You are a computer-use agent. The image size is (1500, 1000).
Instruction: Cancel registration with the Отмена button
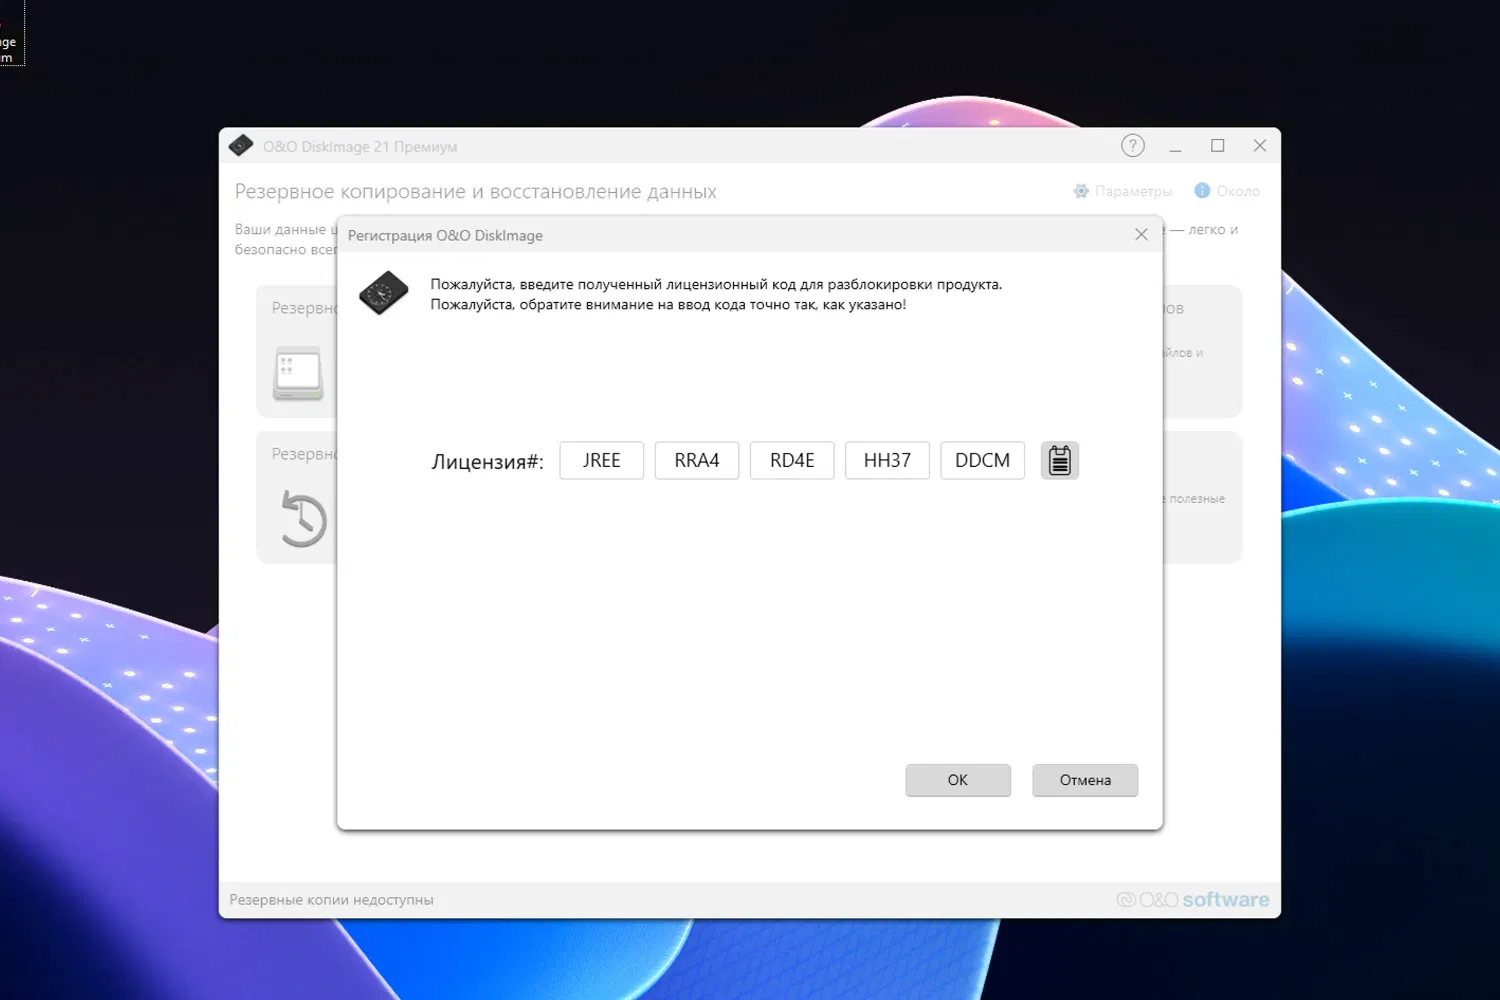(x=1085, y=780)
